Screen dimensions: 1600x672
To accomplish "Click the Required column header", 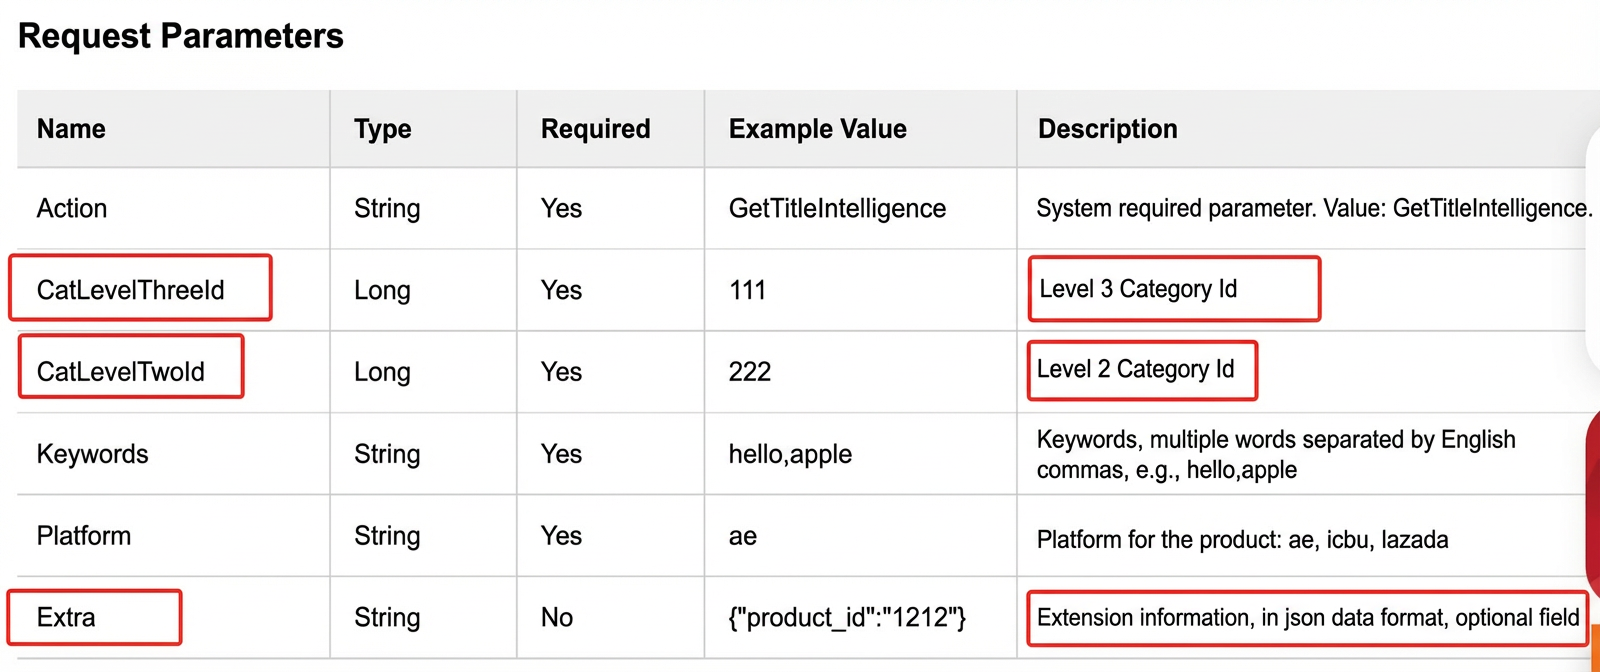I will 595,129.
